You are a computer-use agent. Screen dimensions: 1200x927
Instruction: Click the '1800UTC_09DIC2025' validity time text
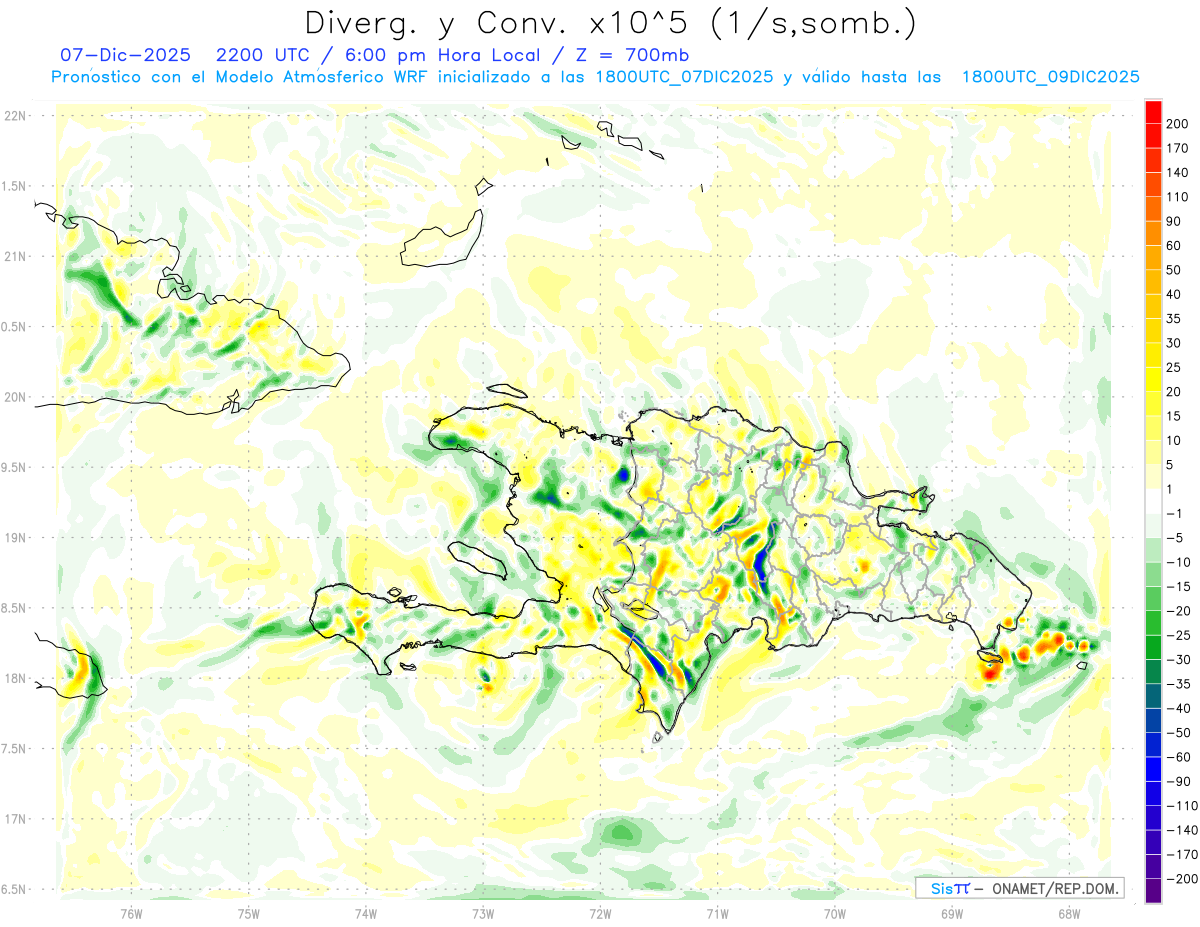coord(1050,77)
